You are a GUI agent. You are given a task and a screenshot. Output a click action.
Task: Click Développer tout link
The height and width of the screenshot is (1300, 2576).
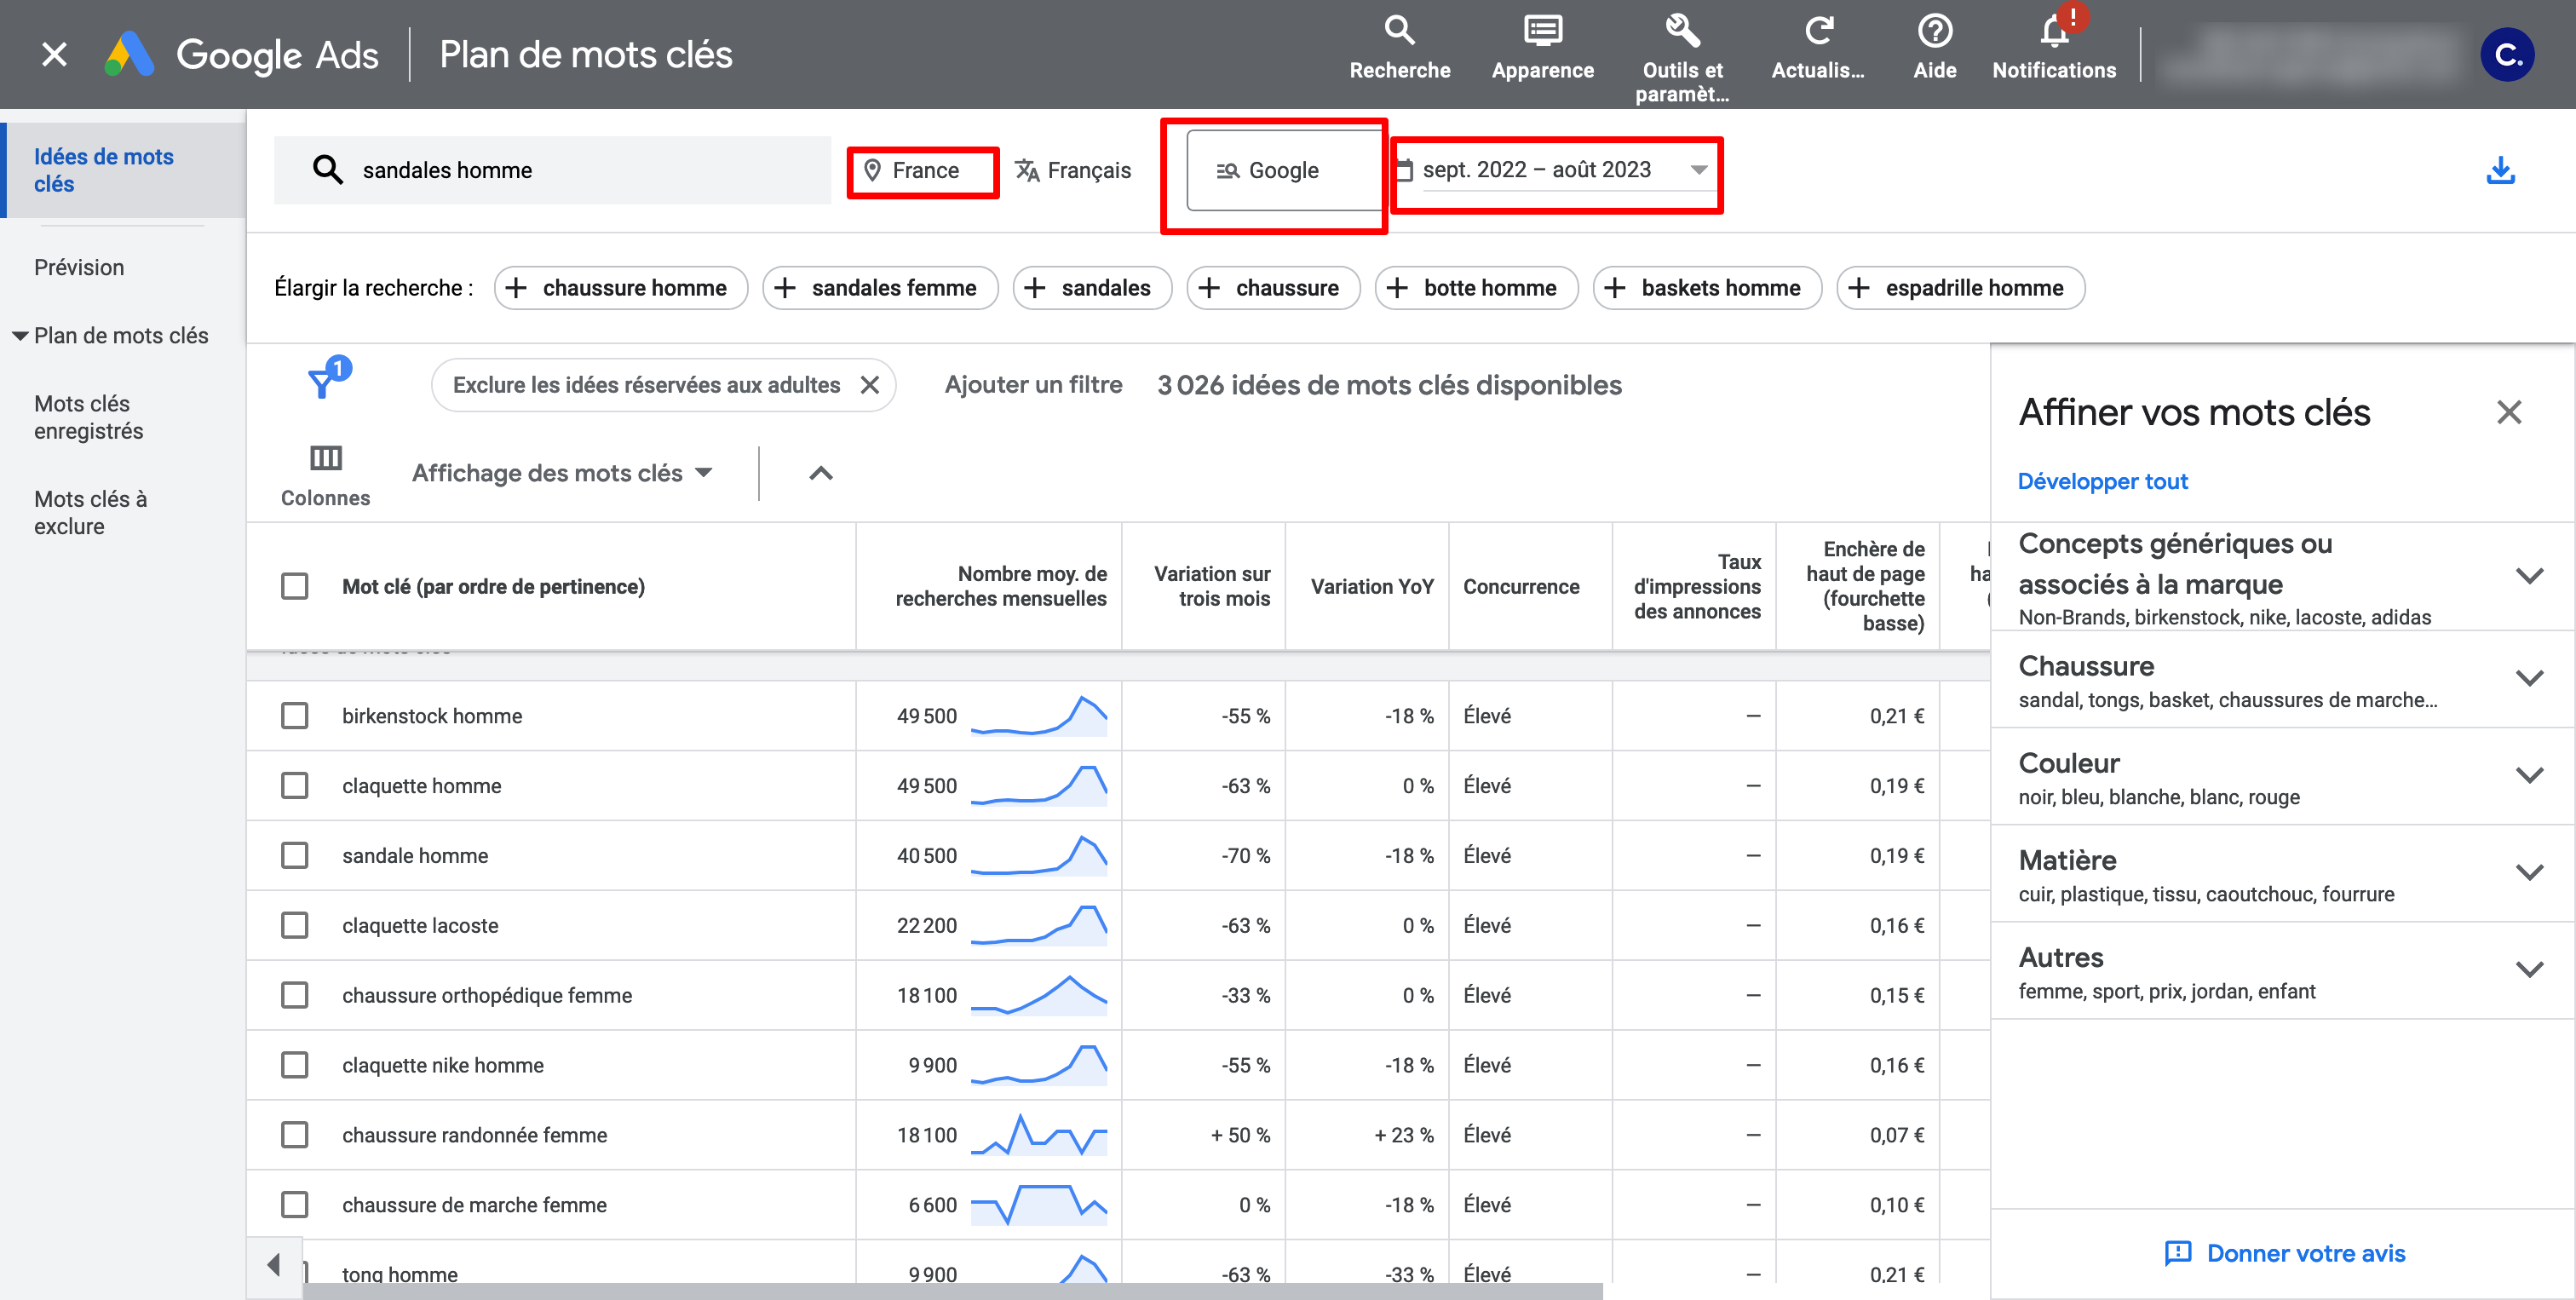coord(2102,481)
